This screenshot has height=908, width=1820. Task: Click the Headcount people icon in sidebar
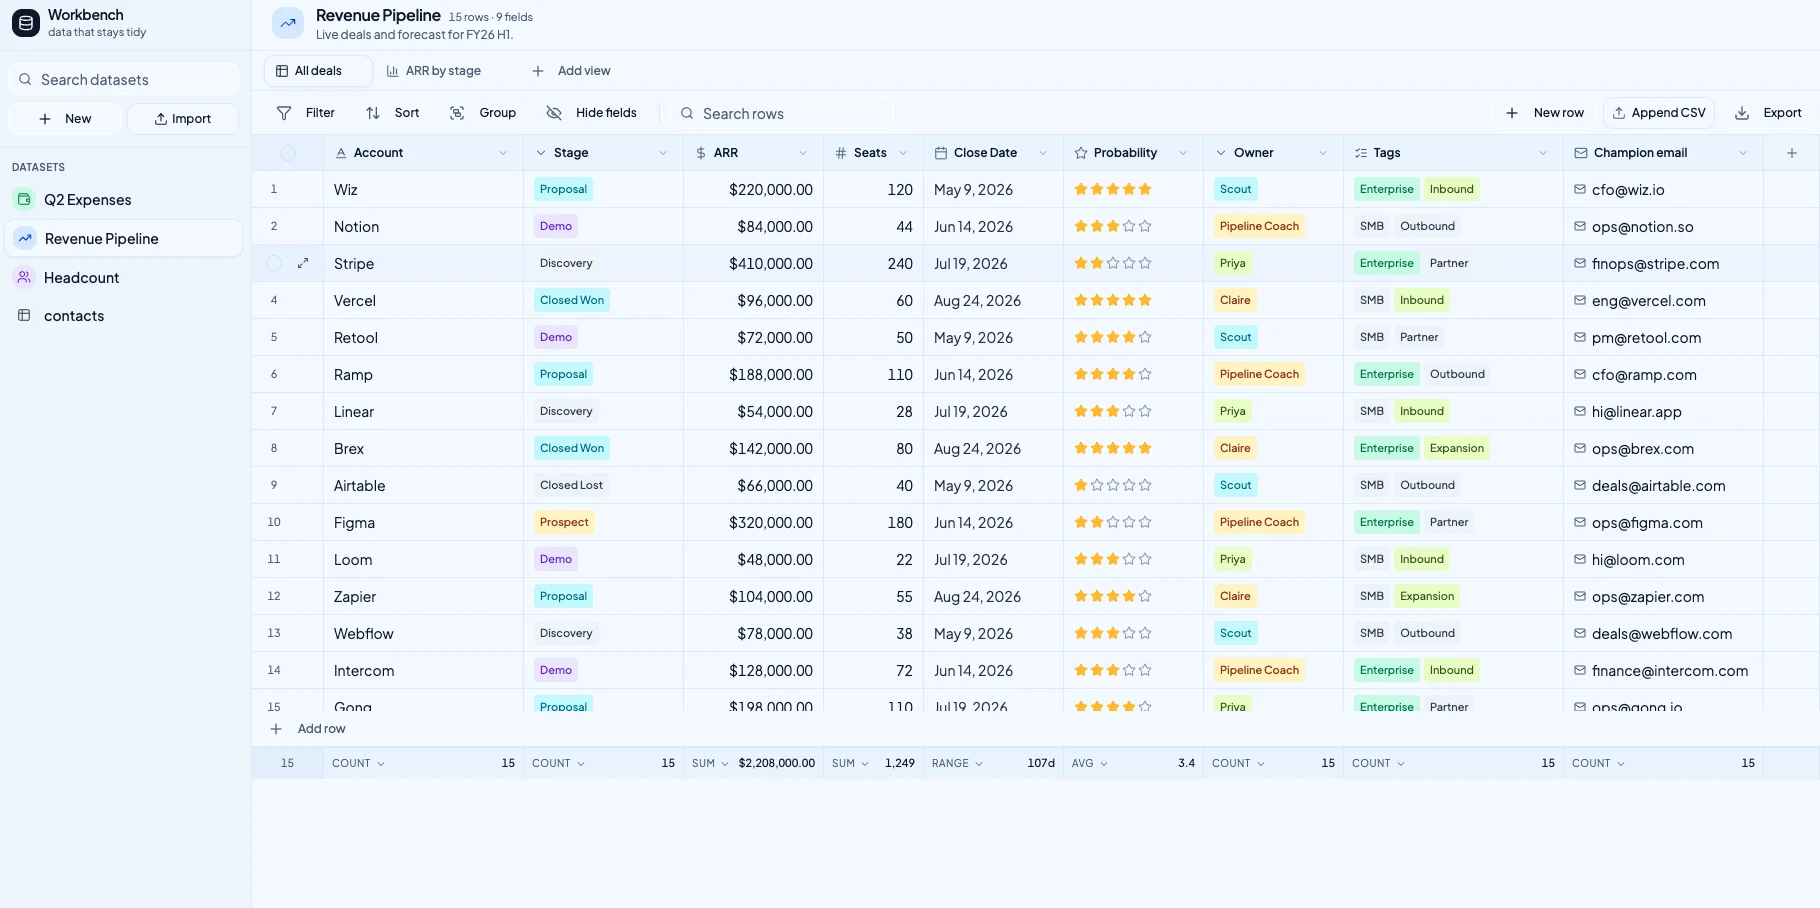(24, 277)
